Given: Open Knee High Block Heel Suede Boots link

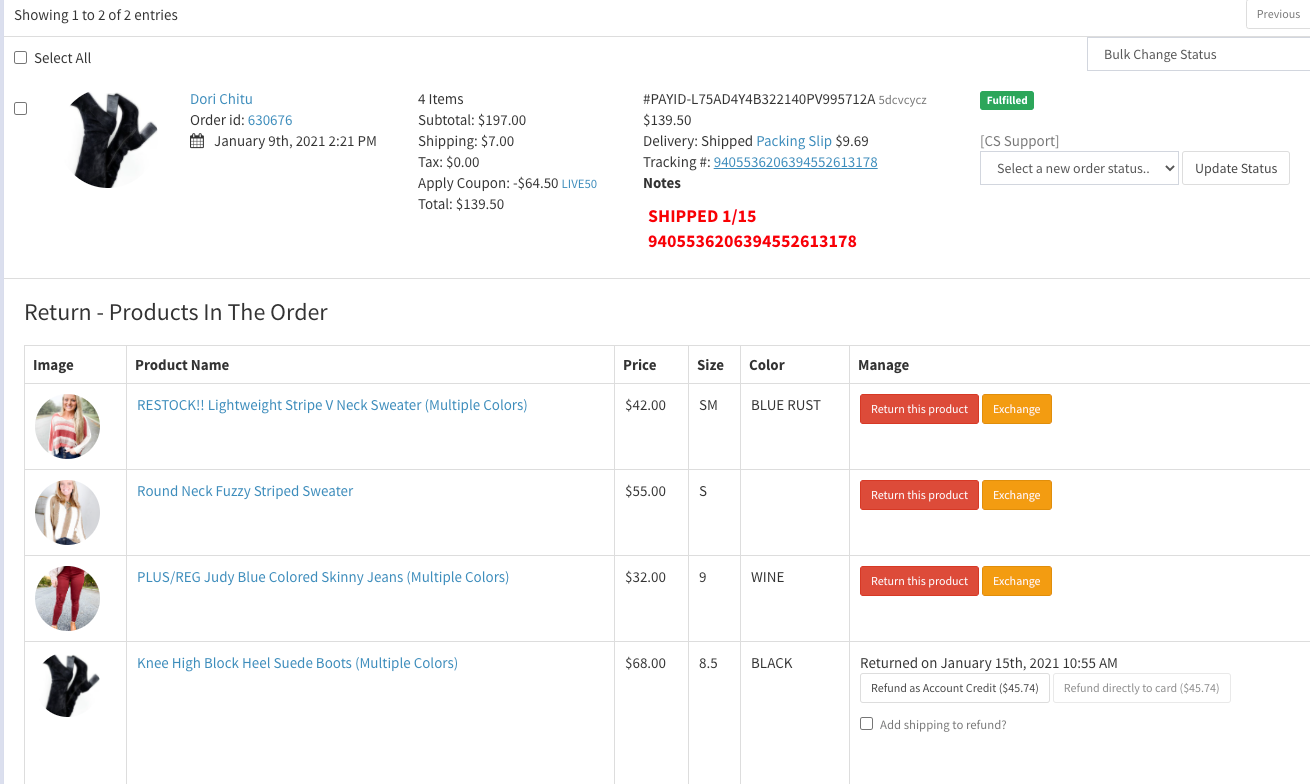Looking at the screenshot, I should click(297, 663).
